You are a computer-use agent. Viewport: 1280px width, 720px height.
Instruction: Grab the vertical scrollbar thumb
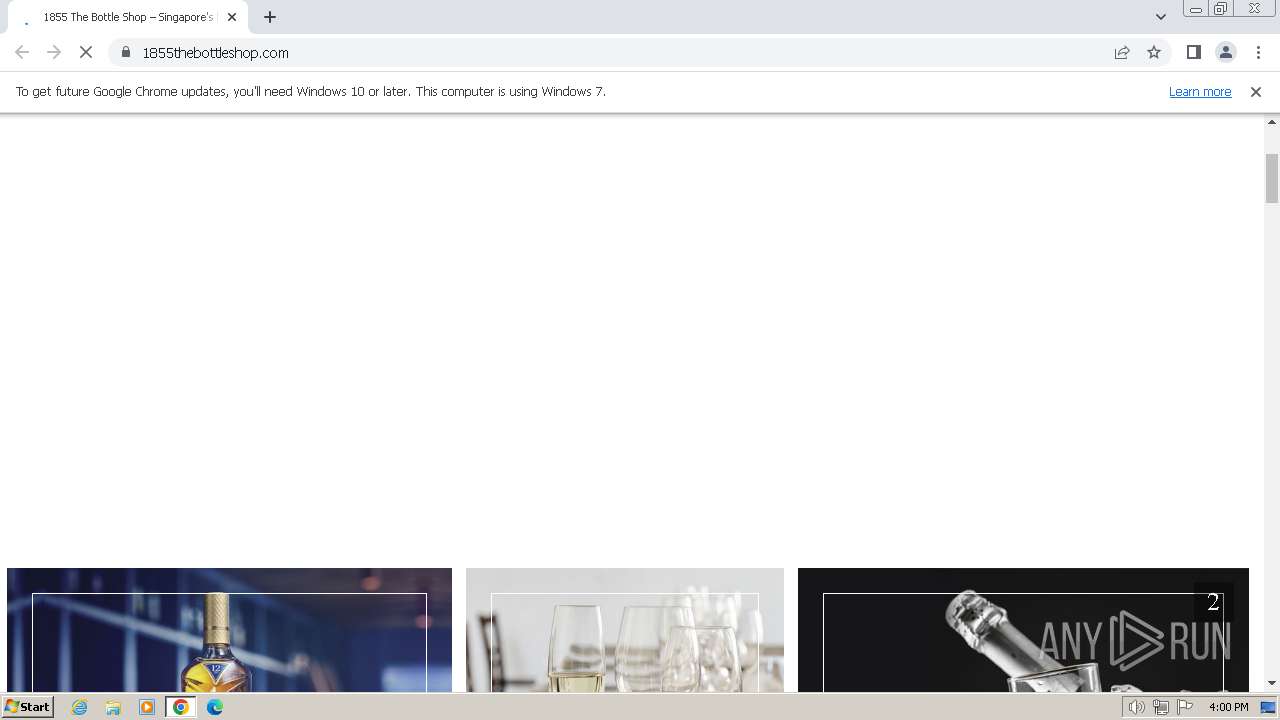tap(1272, 178)
